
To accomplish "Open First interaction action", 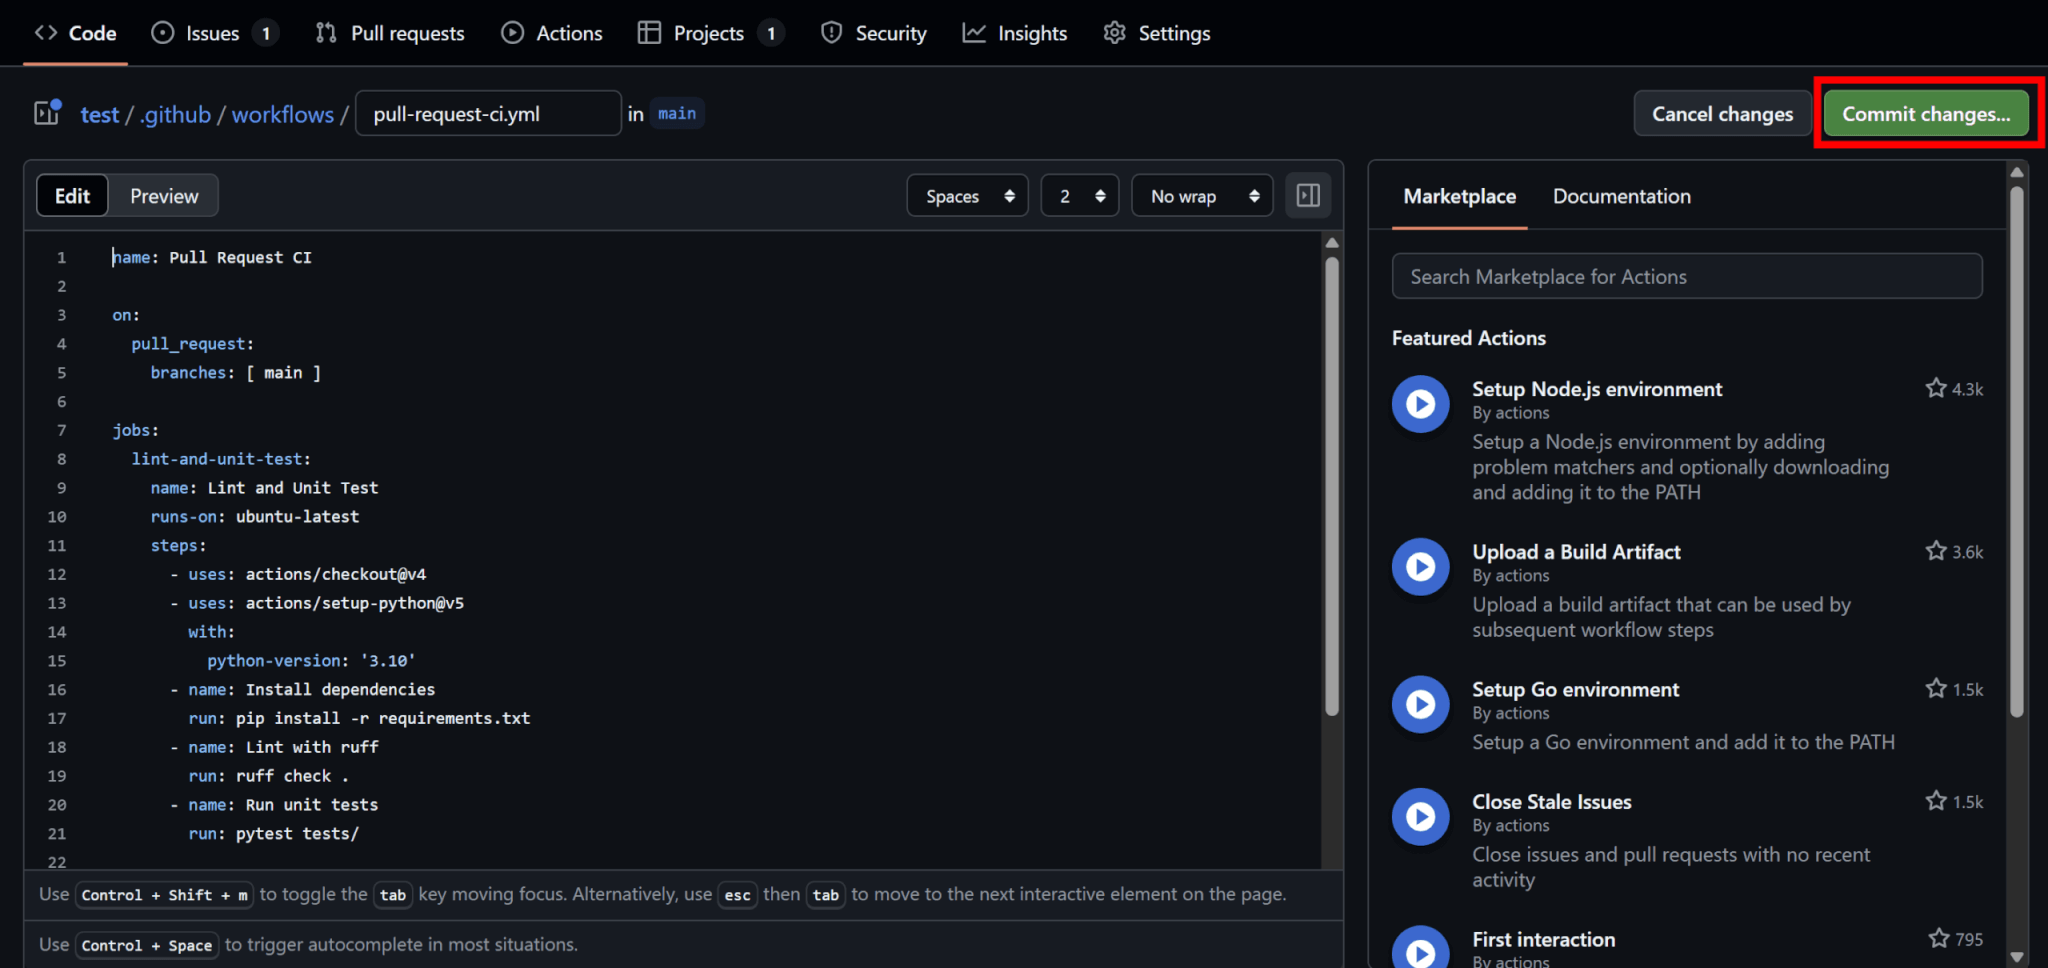I will click(x=1543, y=939).
